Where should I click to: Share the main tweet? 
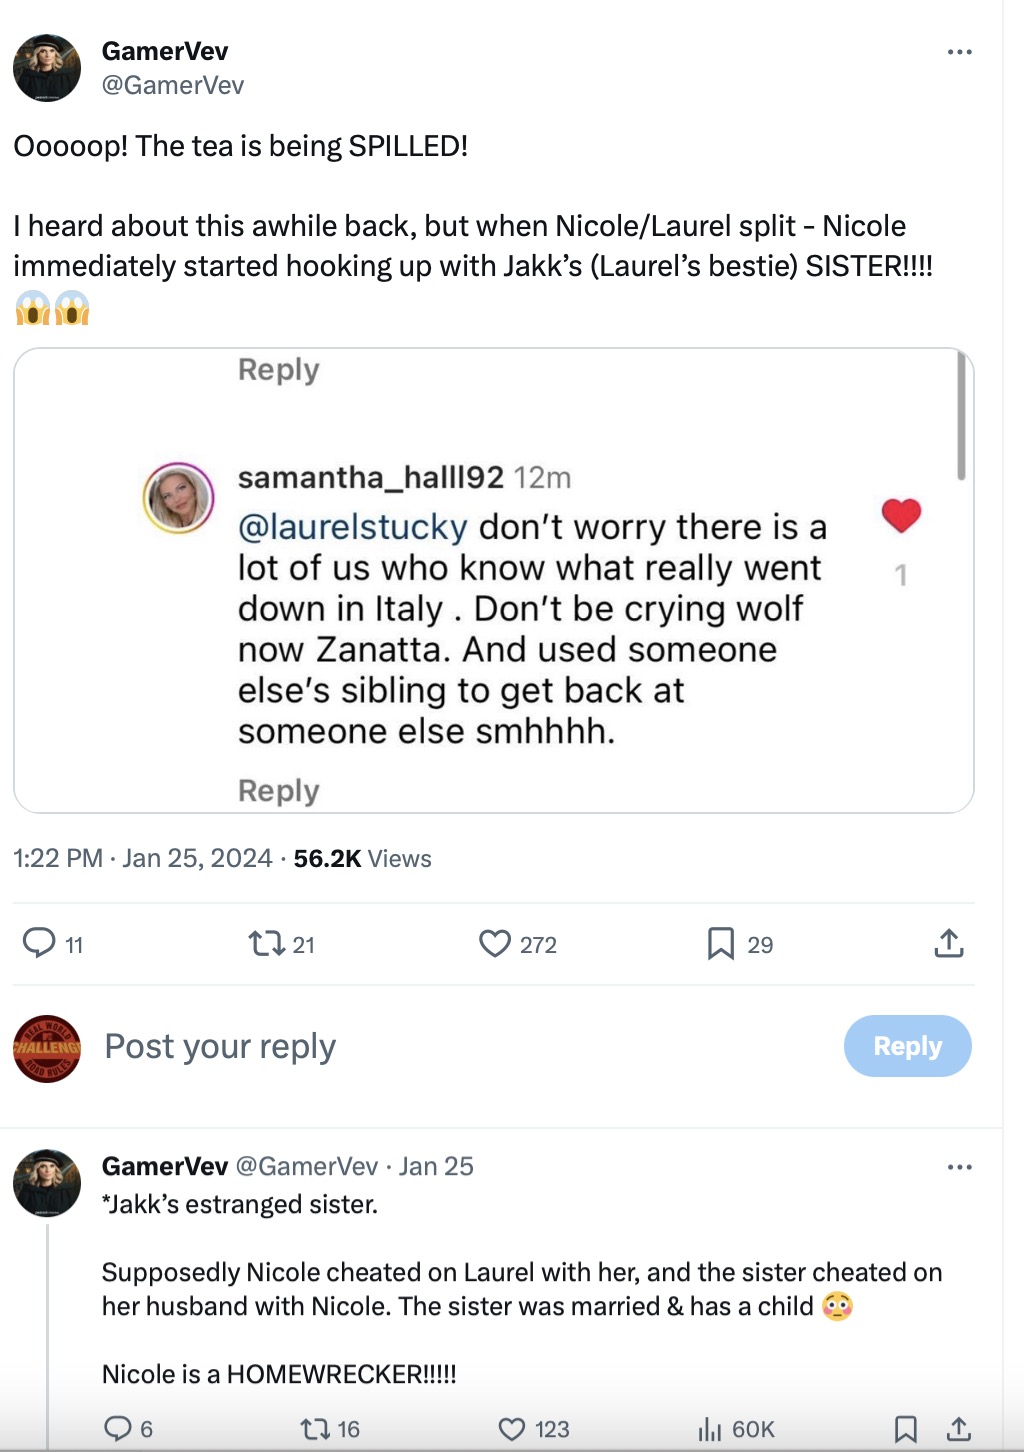coord(948,943)
